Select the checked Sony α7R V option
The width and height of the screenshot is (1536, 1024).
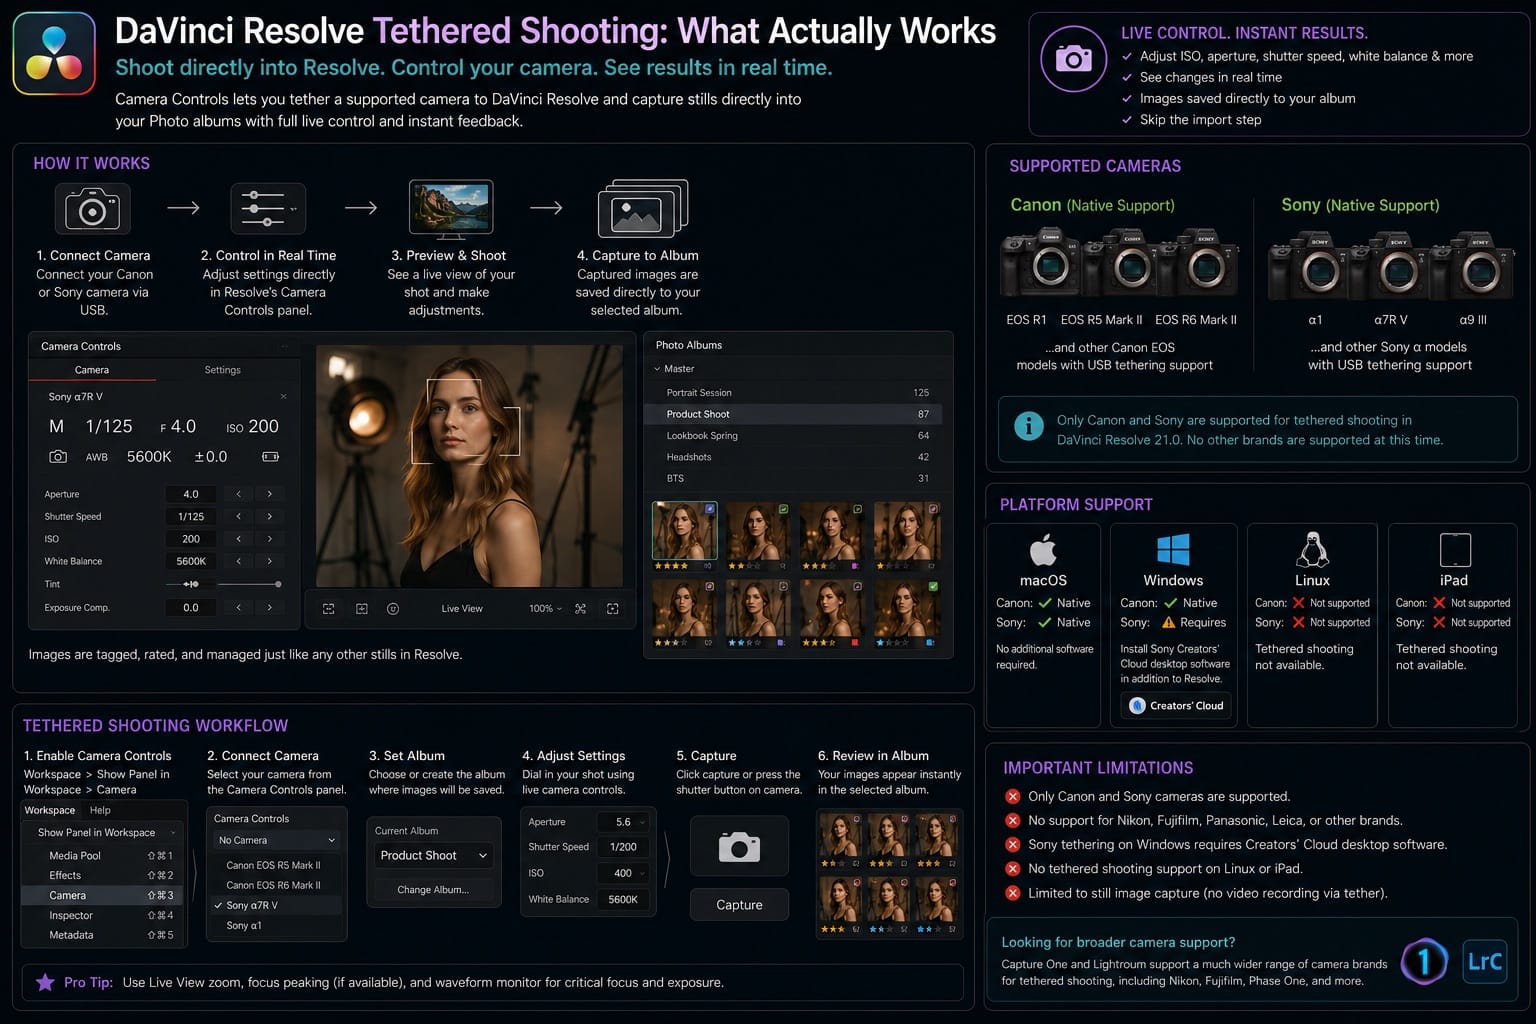coord(276,905)
